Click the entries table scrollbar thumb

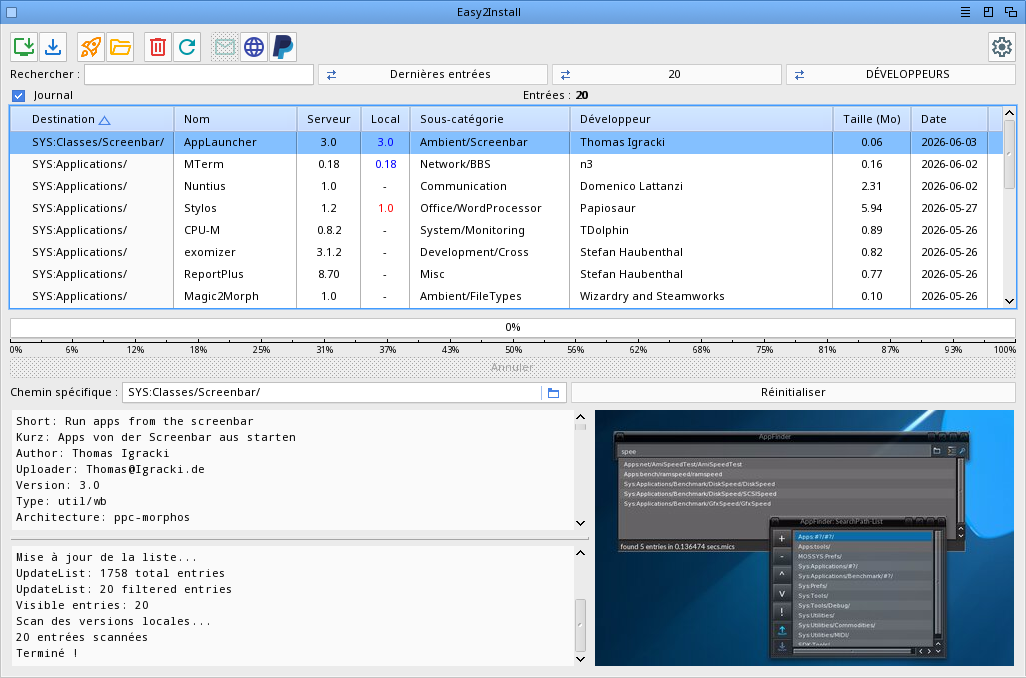coord(1009,154)
